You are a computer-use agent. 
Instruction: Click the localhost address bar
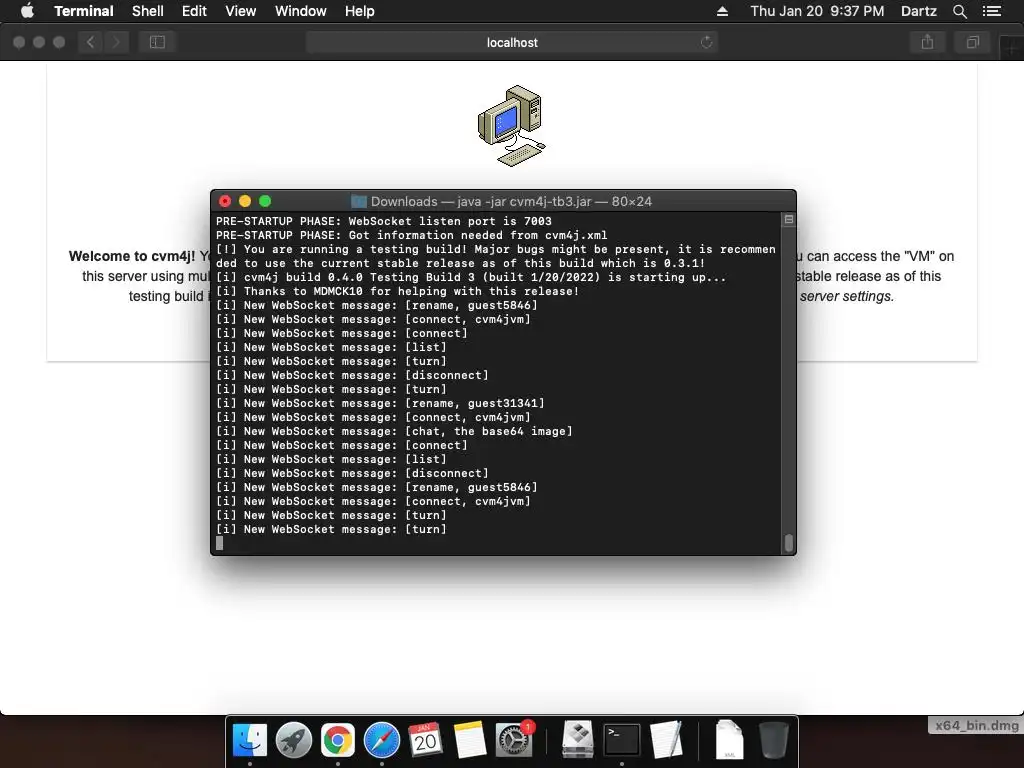tap(512, 42)
